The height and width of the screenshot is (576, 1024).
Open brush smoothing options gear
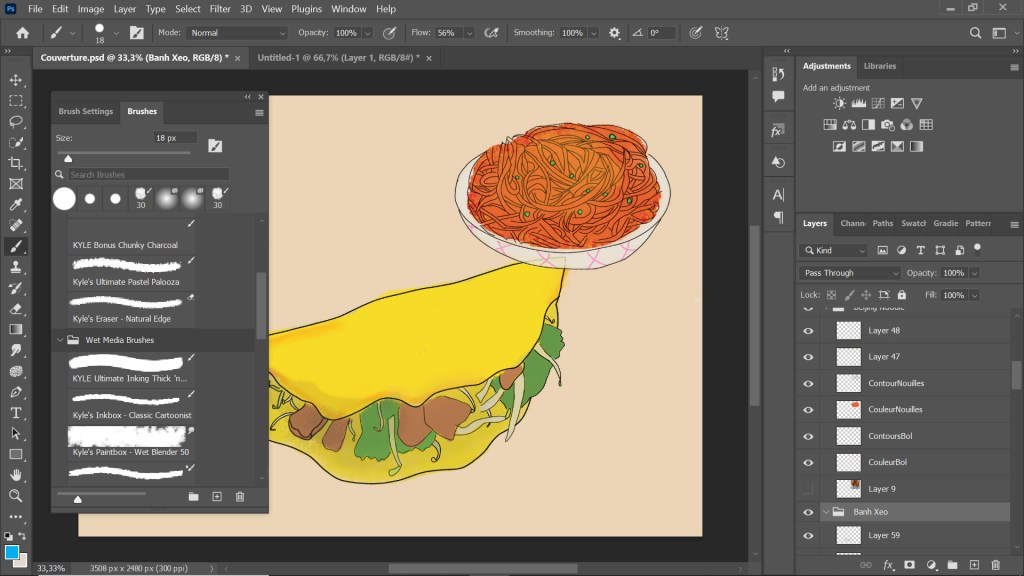[x=614, y=33]
